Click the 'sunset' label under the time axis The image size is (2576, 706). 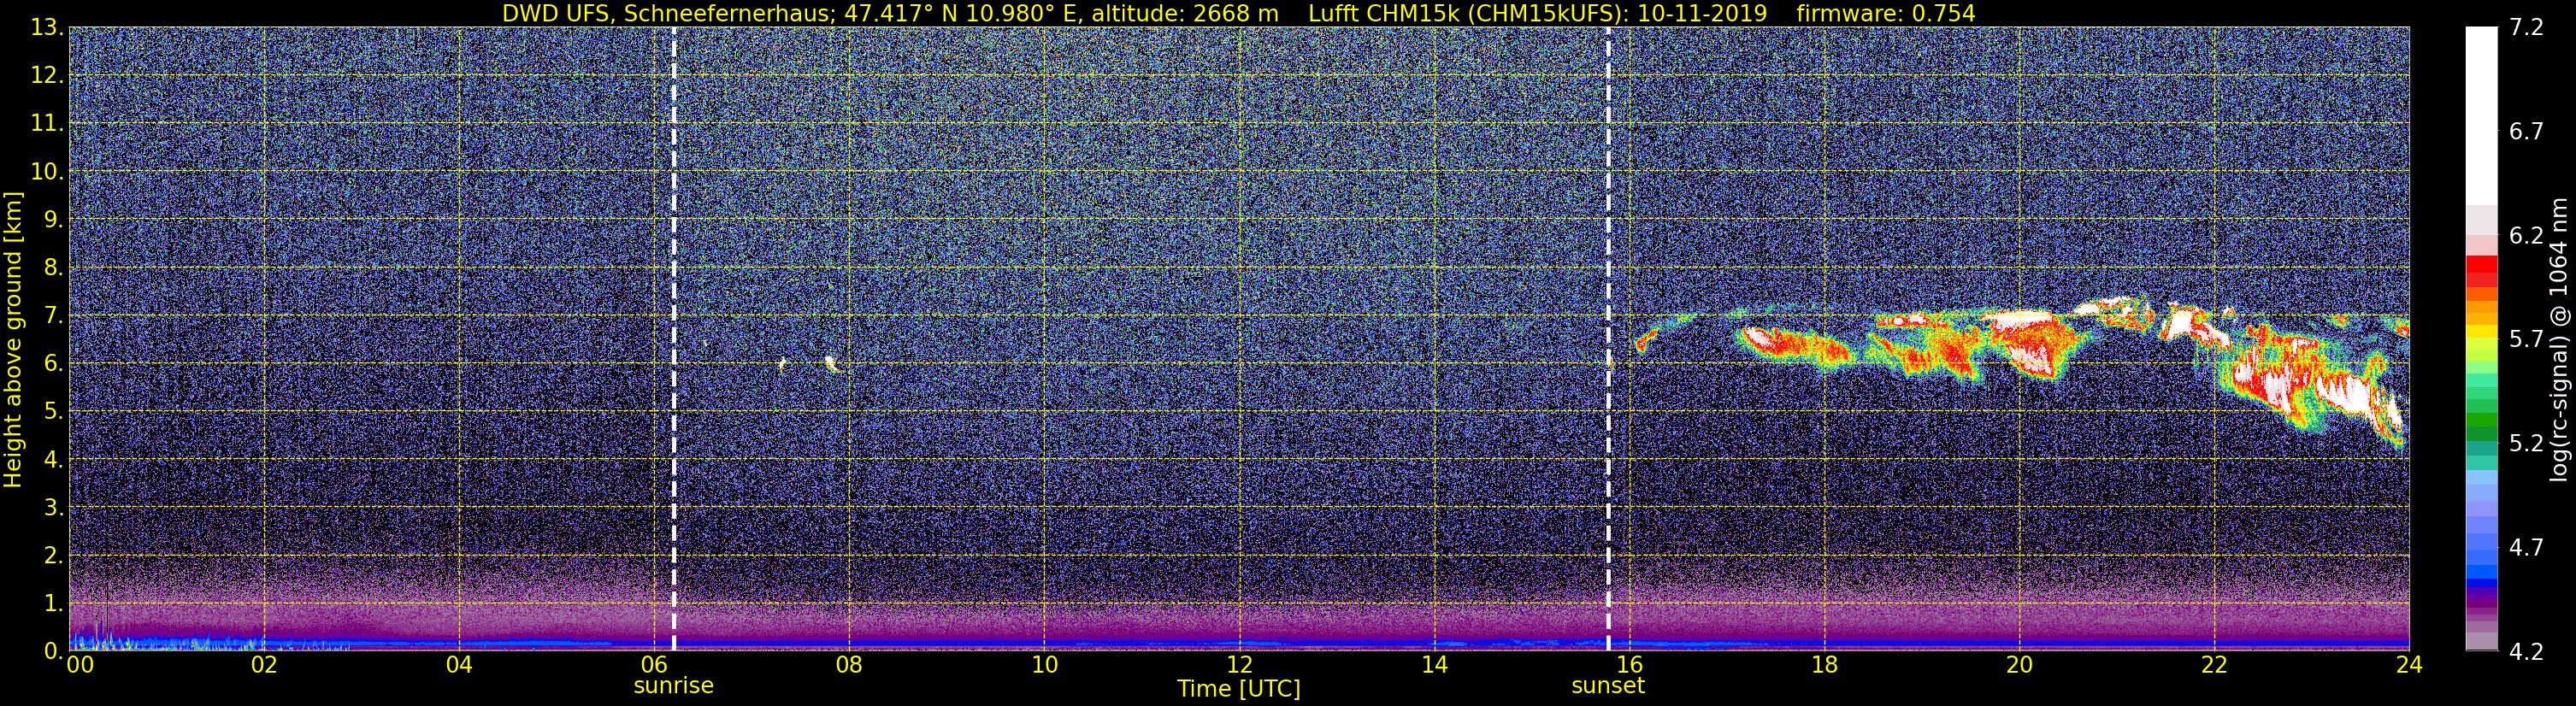1608,686
